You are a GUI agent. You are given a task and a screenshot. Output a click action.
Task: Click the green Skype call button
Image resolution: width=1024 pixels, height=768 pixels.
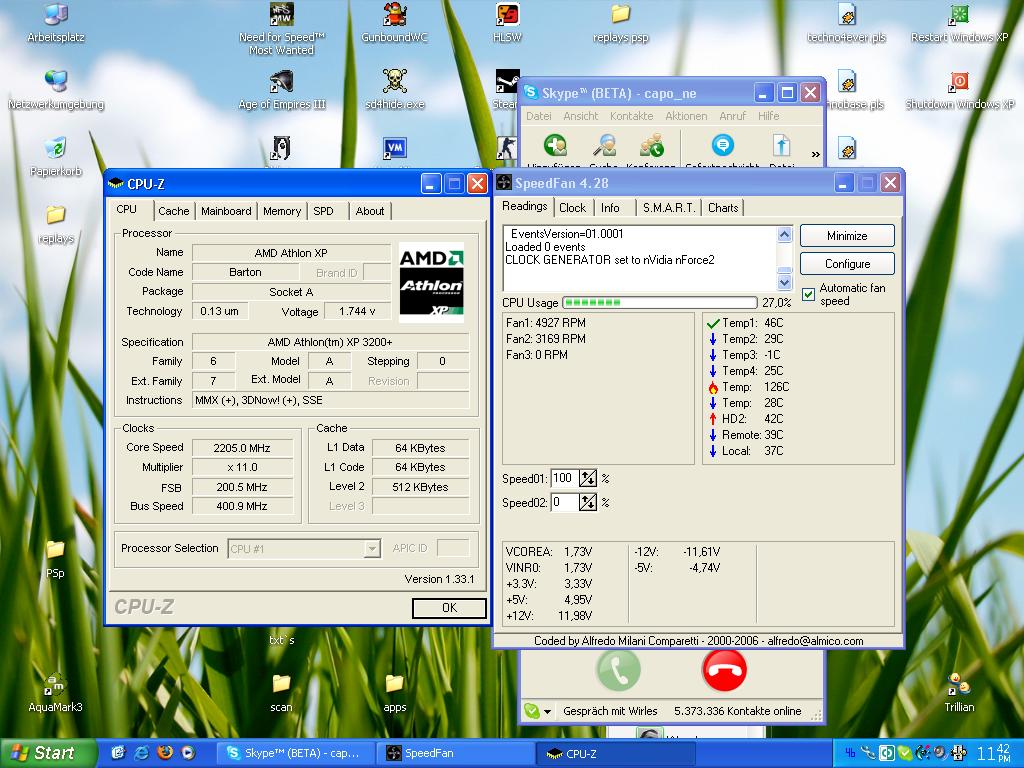click(618, 670)
